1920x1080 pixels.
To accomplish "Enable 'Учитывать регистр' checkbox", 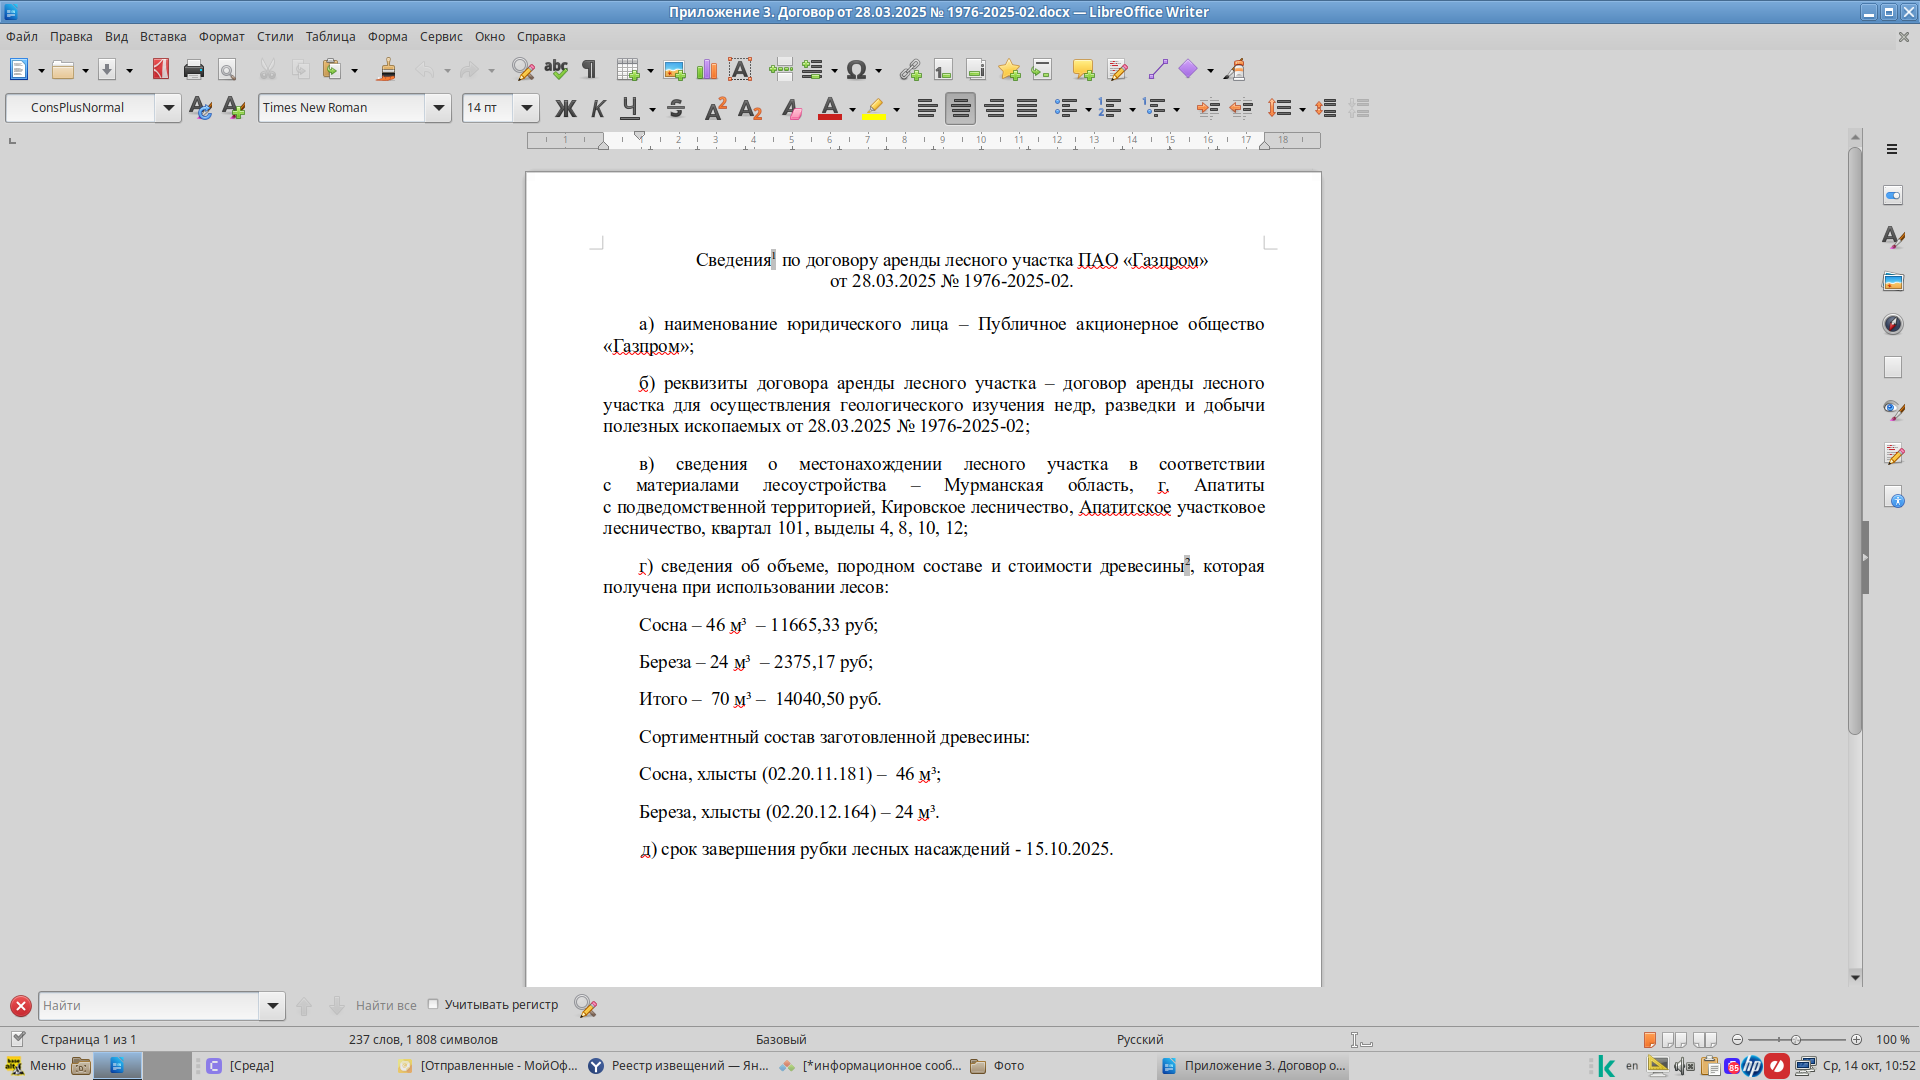I will (x=433, y=1004).
